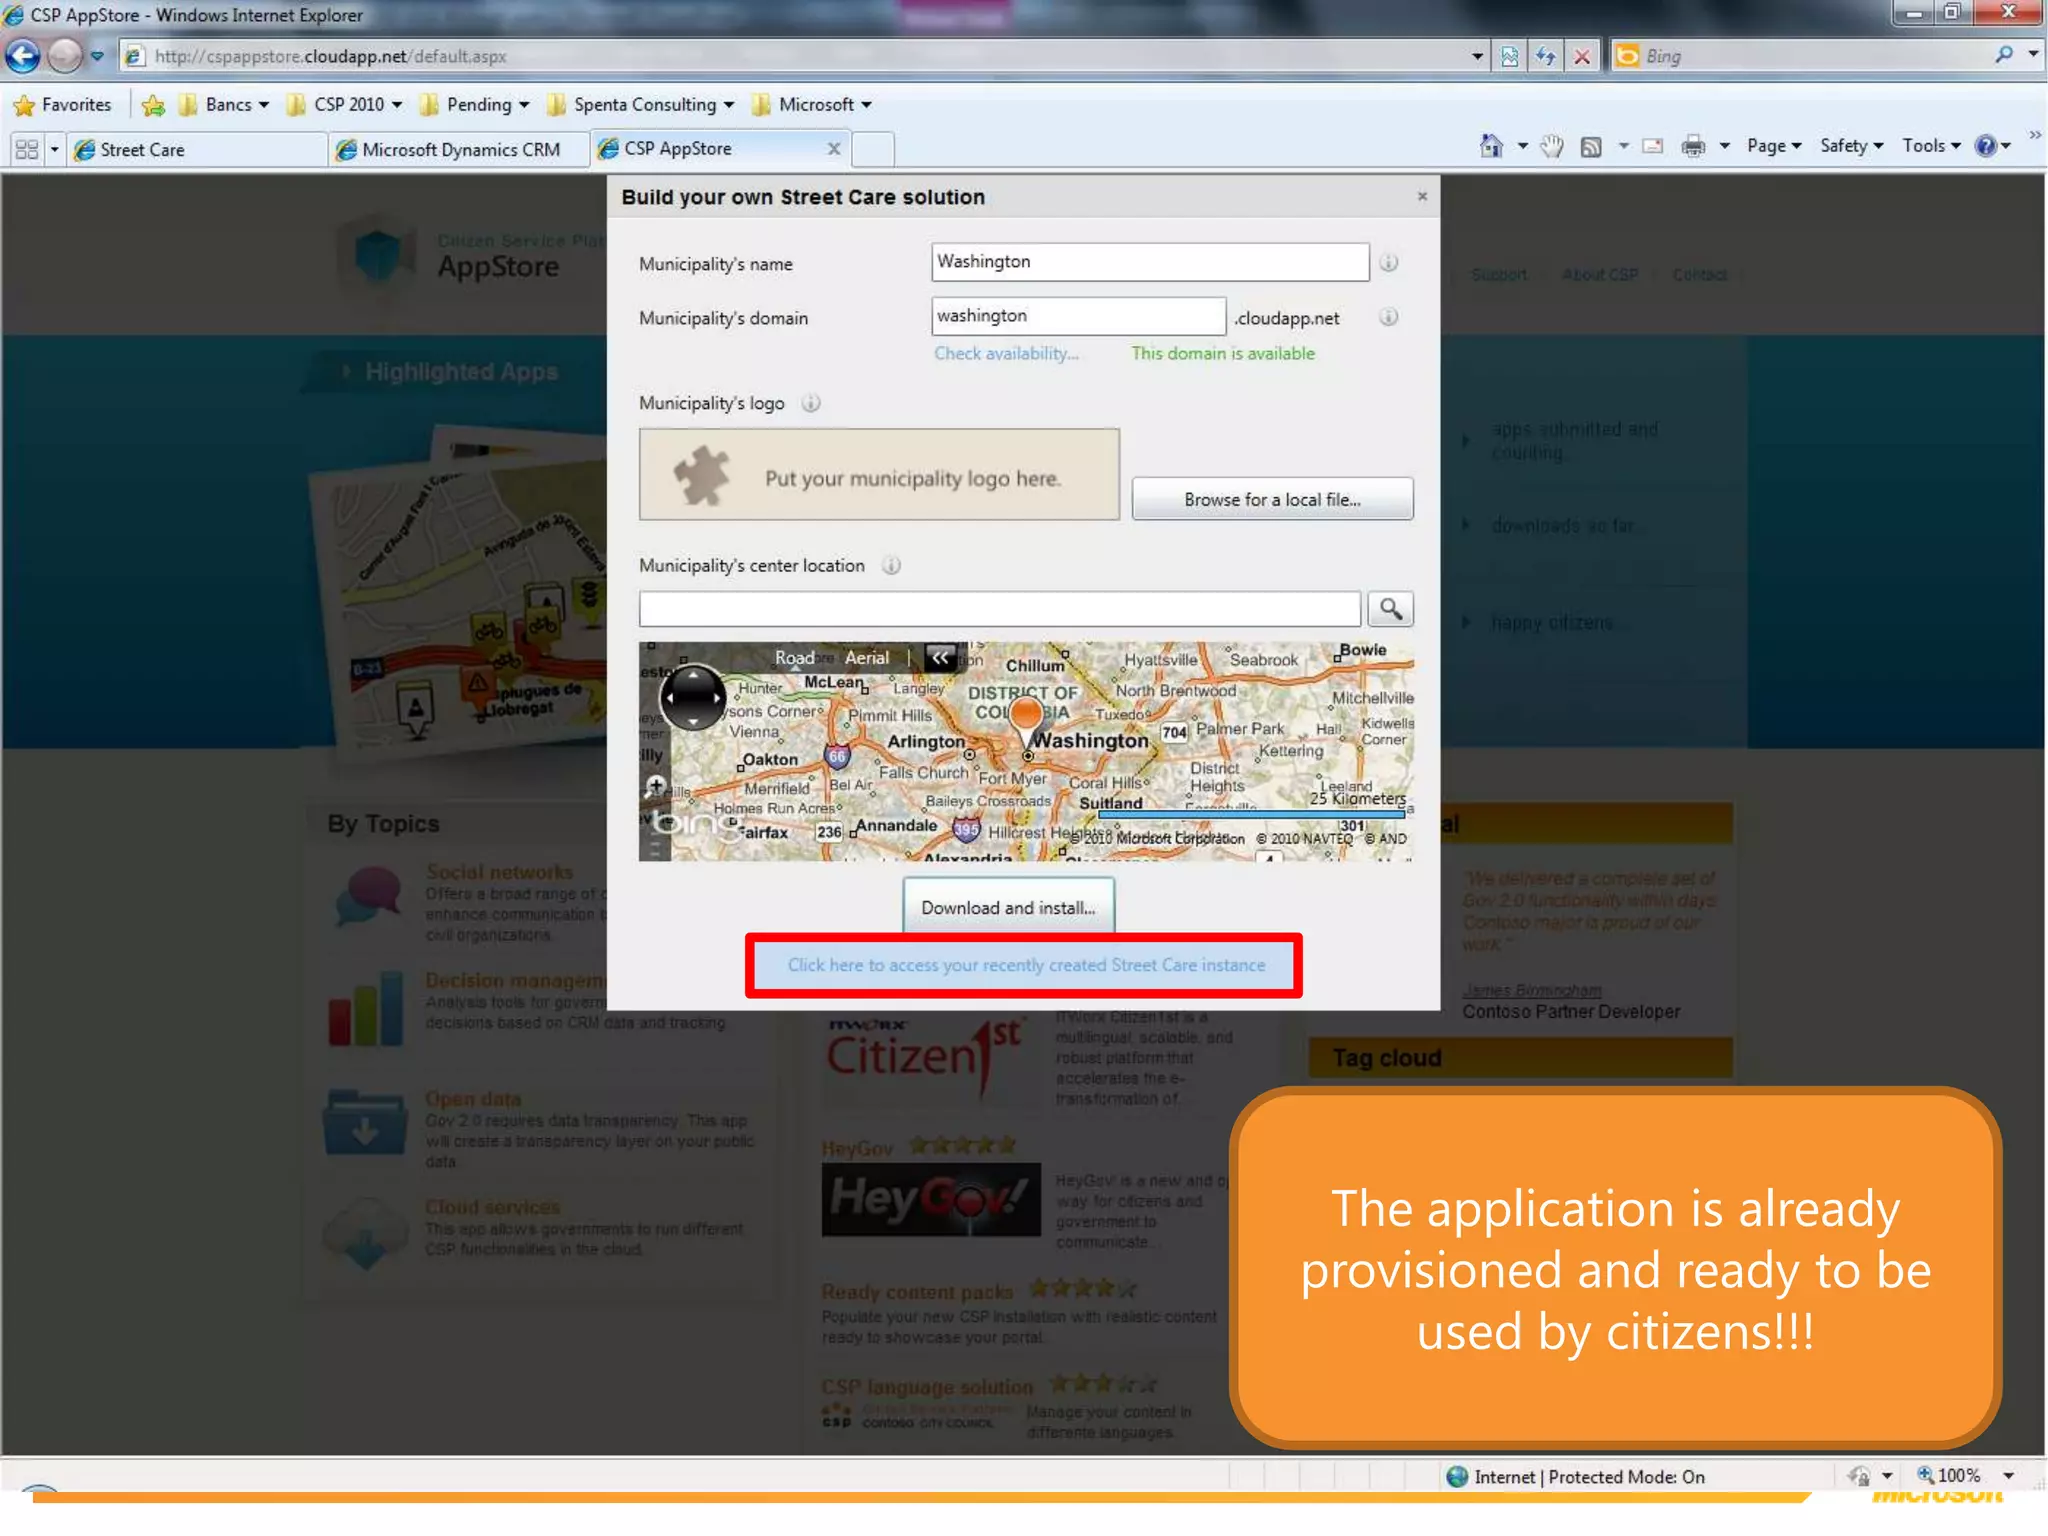Switch to the Microsoft Dynamics CRM tab
The height and width of the screenshot is (1536, 2048).
click(460, 150)
